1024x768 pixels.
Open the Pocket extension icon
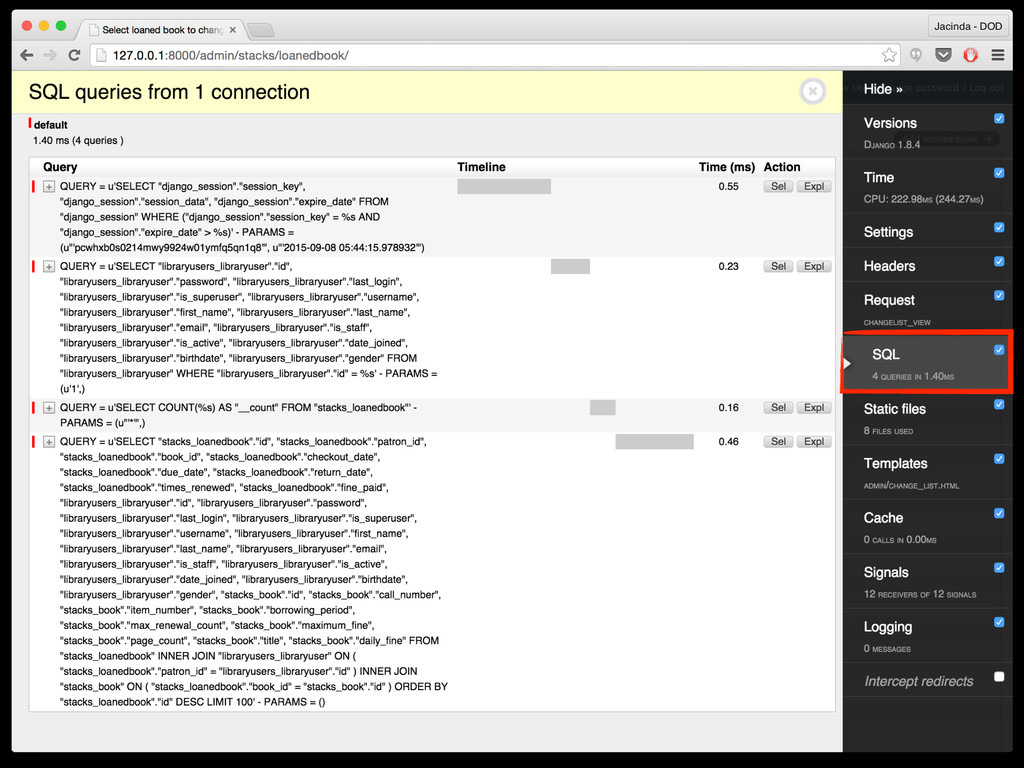[943, 56]
